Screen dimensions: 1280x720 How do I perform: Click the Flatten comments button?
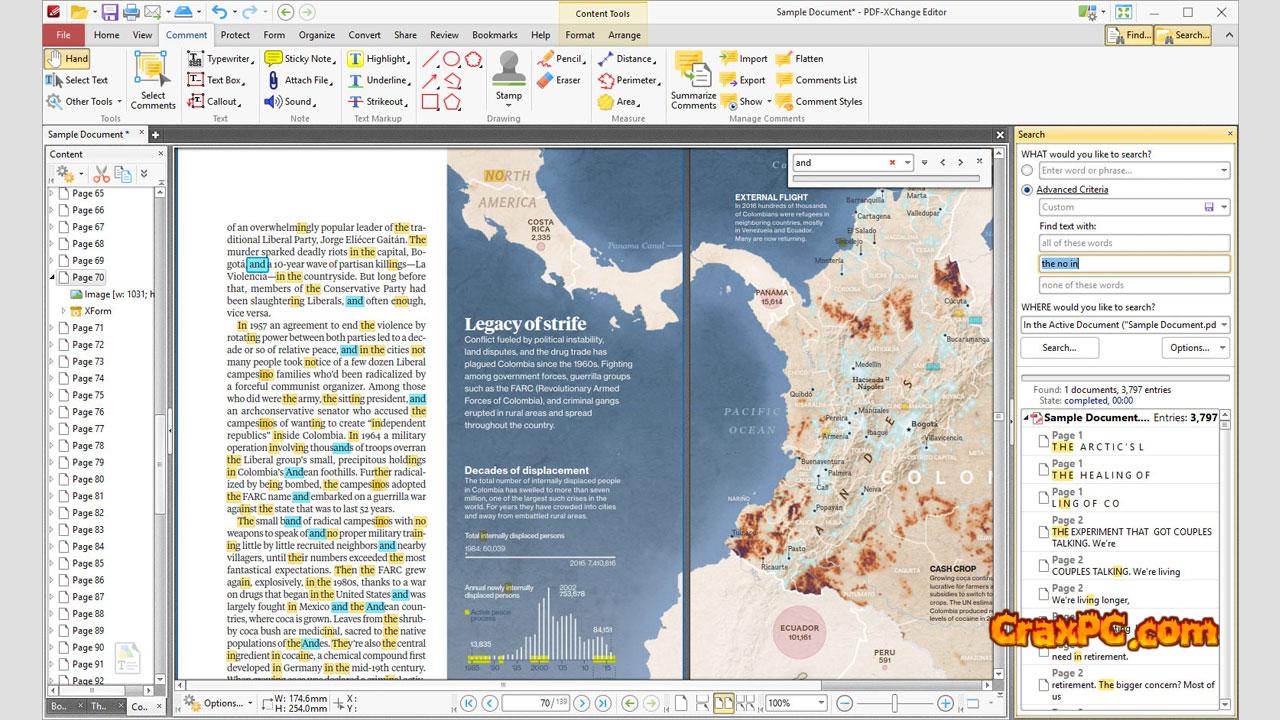pos(799,59)
